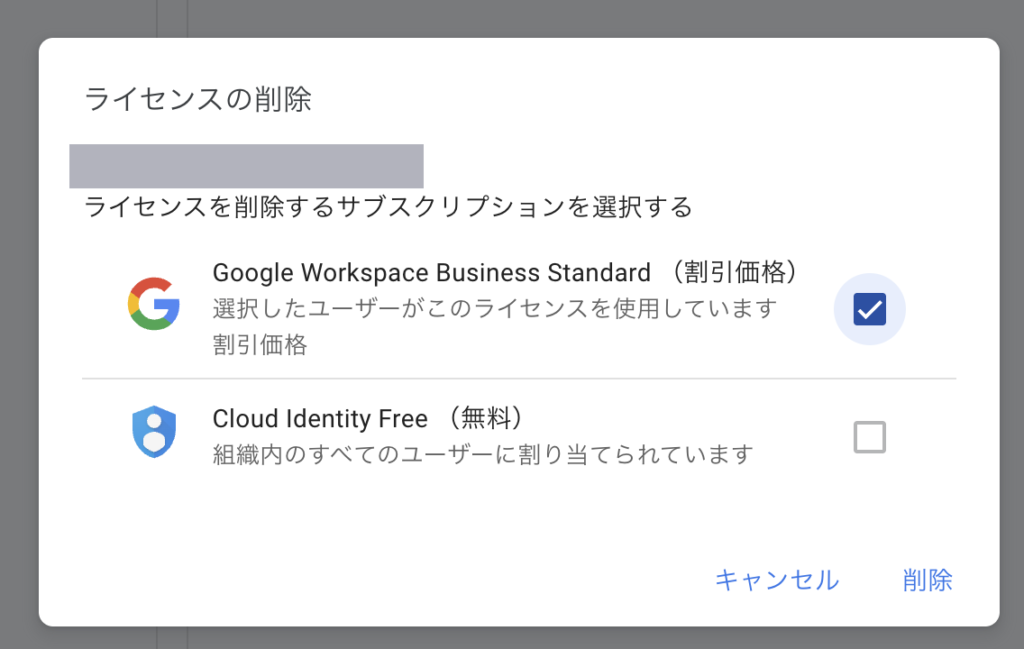Click the 割引価格 line under Workspace description

pyautogui.click(x=260, y=345)
